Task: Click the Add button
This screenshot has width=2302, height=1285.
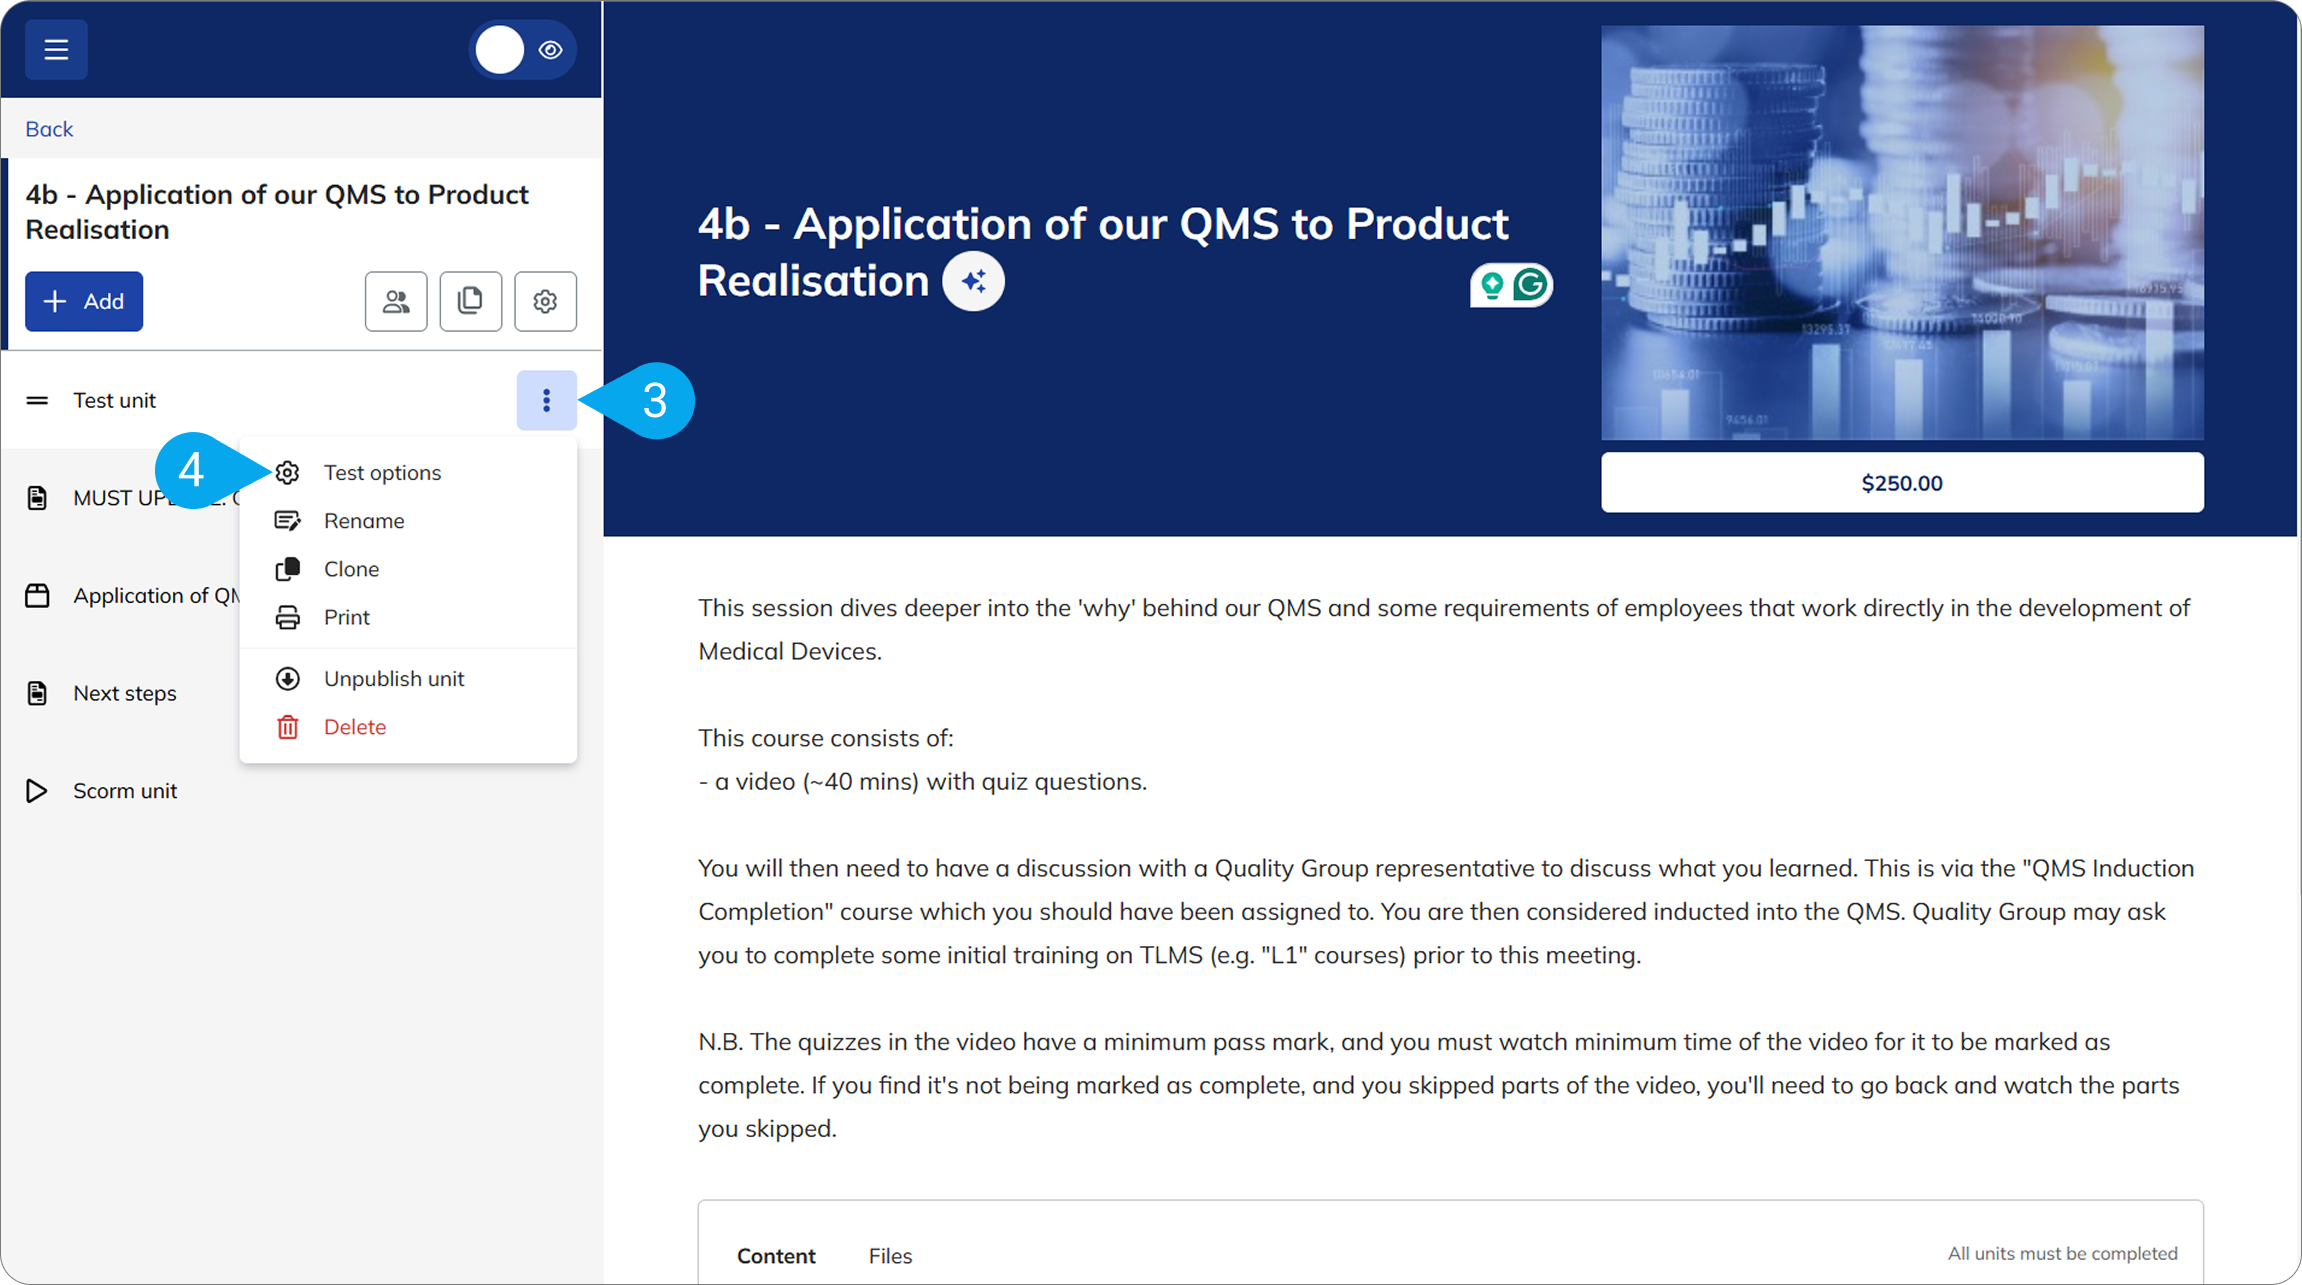Action: [84, 301]
